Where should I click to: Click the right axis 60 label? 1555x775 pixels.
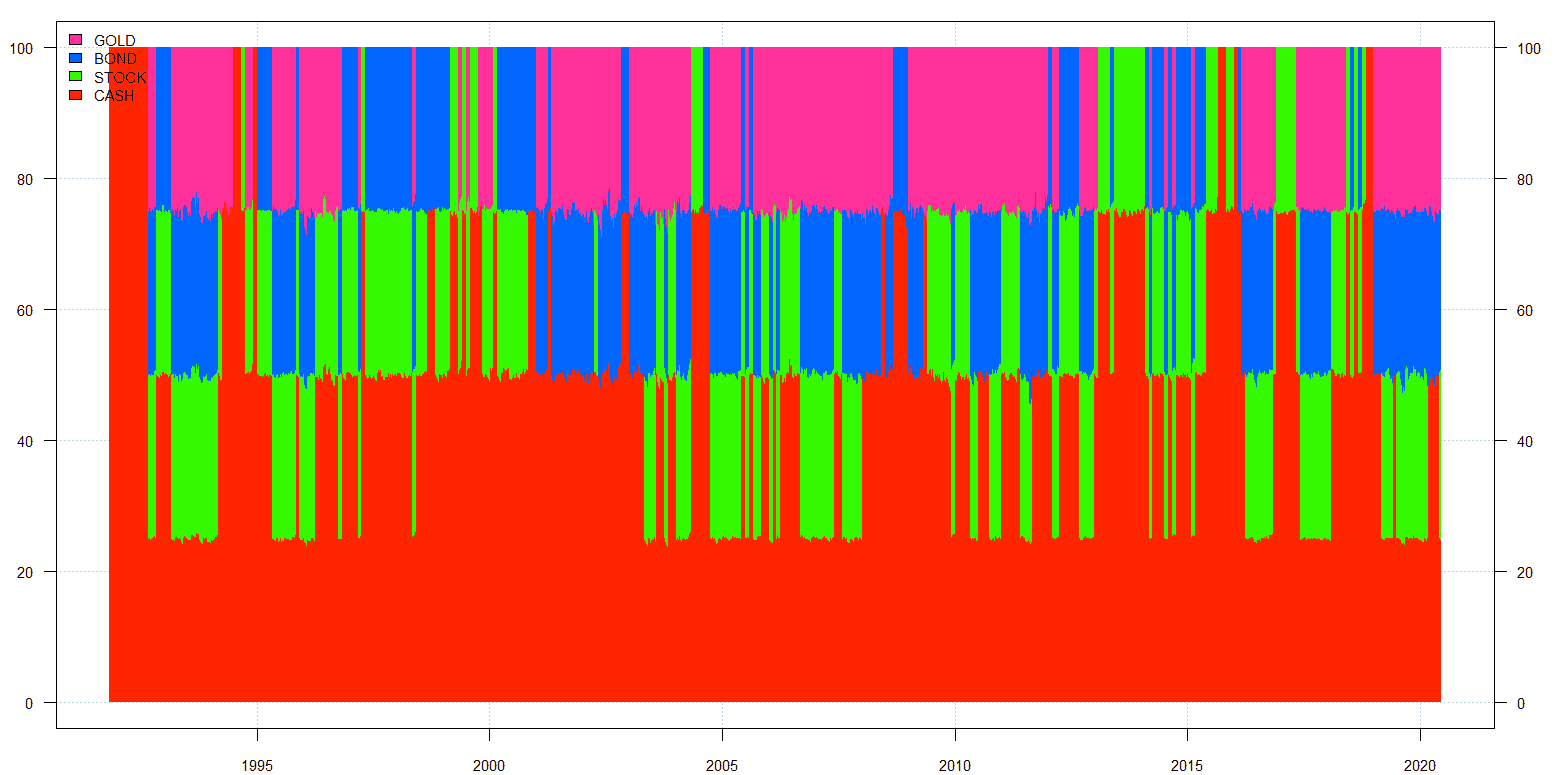(x=1526, y=310)
